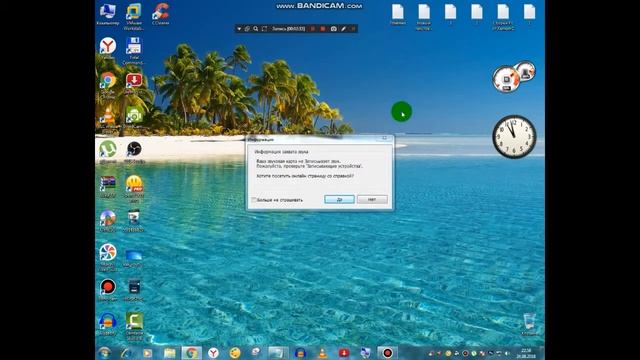The height and width of the screenshot is (360, 640).
Task: Open the OBS Studio desktop shortcut
Action: coord(134,151)
